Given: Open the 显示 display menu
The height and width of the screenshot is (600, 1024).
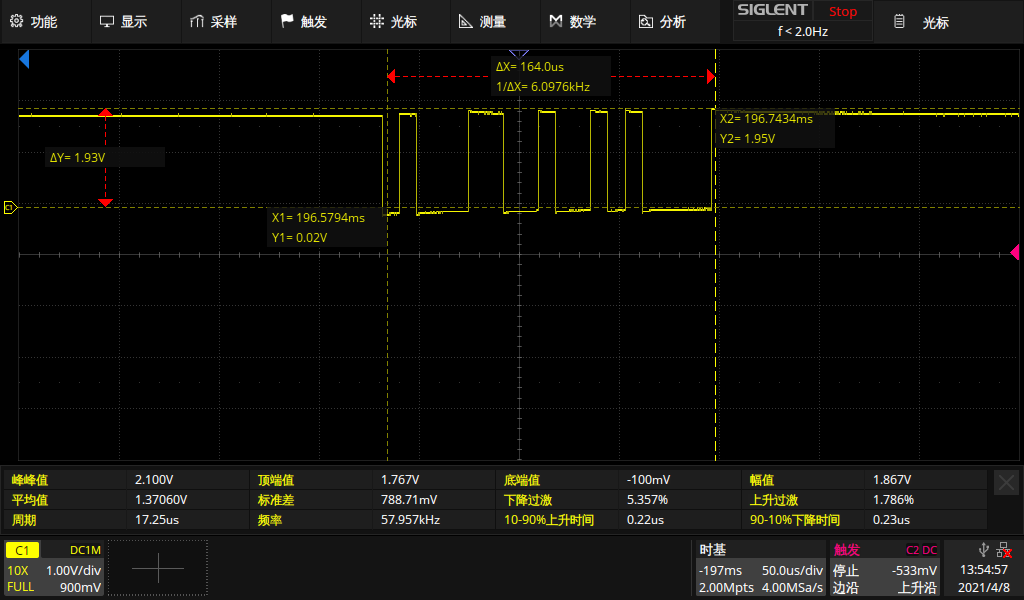Looking at the screenshot, I should click(x=123, y=21).
